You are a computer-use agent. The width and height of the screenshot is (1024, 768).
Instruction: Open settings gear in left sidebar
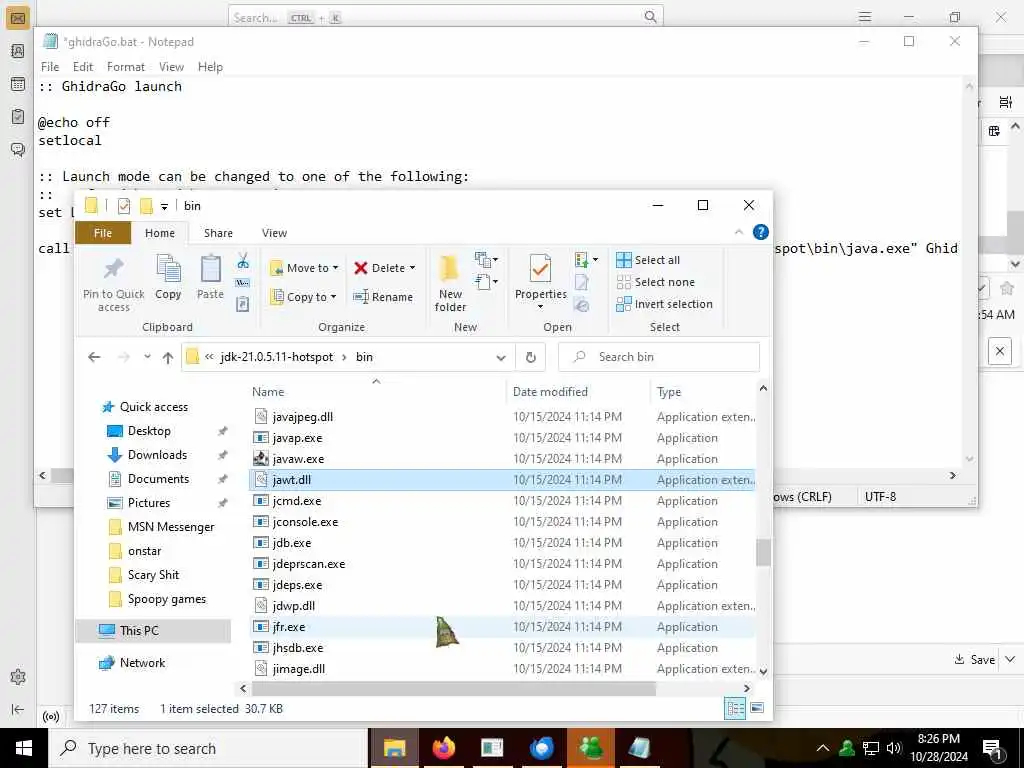click(x=18, y=677)
